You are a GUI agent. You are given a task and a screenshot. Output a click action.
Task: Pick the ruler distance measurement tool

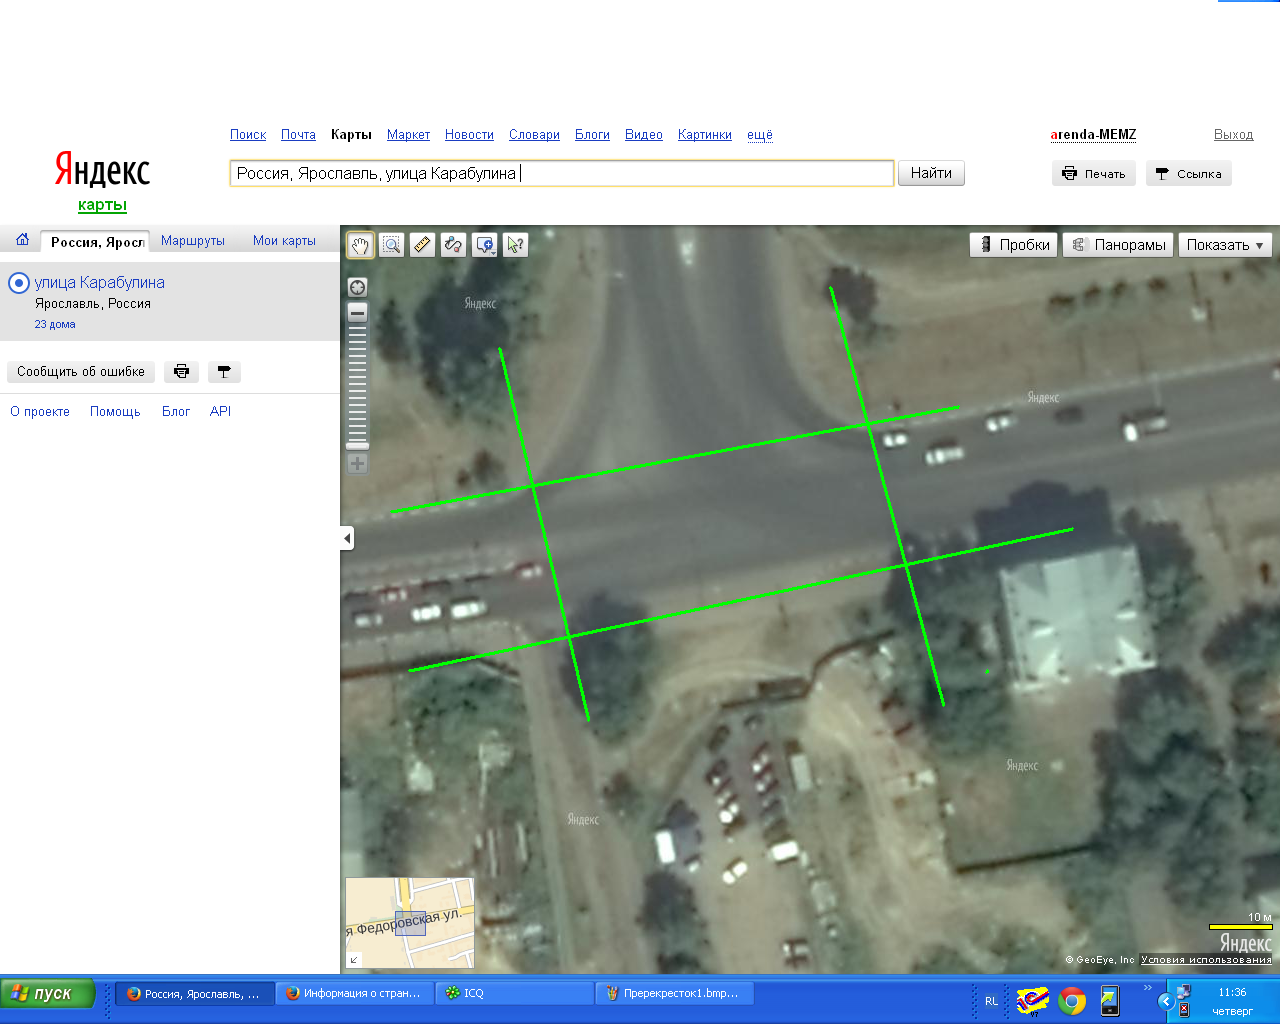pyautogui.click(x=422, y=245)
